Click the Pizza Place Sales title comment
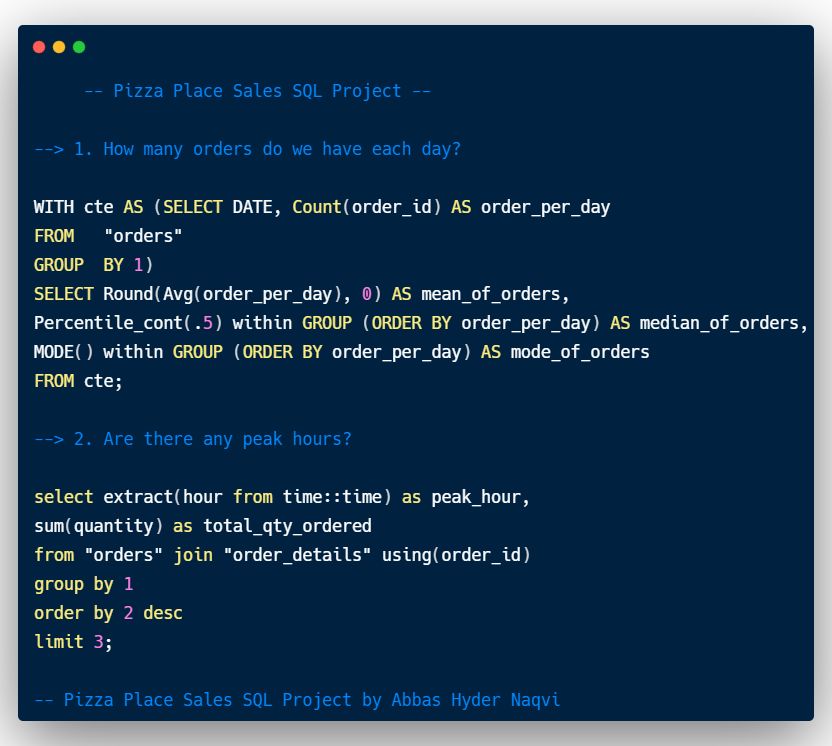The width and height of the screenshot is (832, 746). pos(257,91)
